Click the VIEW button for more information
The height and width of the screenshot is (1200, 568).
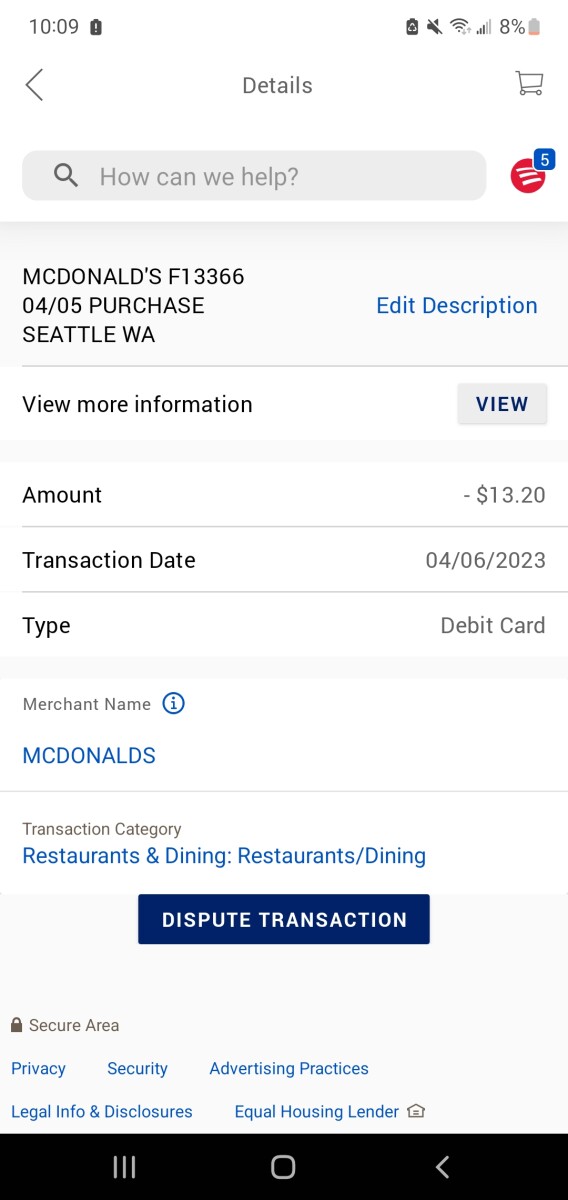pos(502,404)
